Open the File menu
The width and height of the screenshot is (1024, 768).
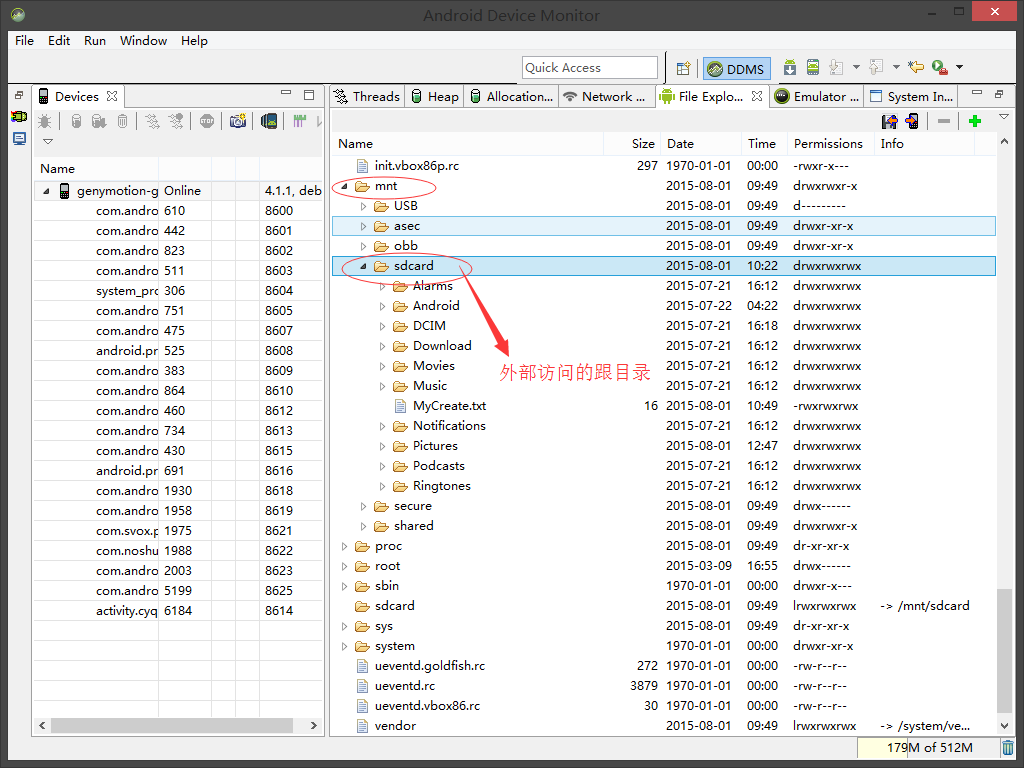24,40
